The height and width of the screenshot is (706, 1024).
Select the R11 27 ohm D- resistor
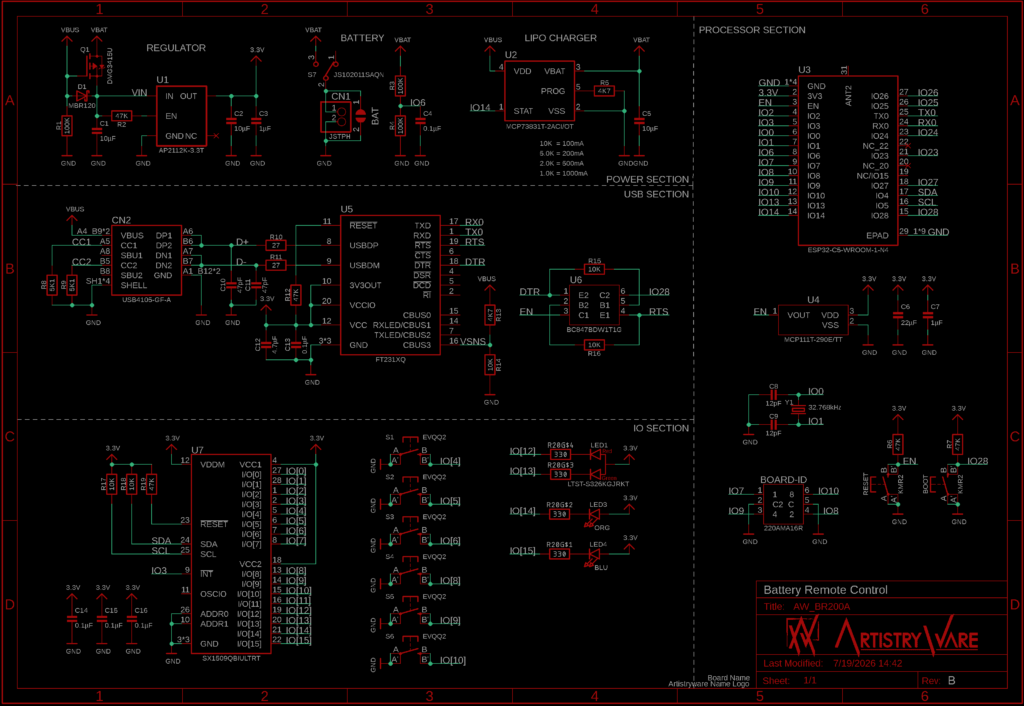[x=276, y=265]
